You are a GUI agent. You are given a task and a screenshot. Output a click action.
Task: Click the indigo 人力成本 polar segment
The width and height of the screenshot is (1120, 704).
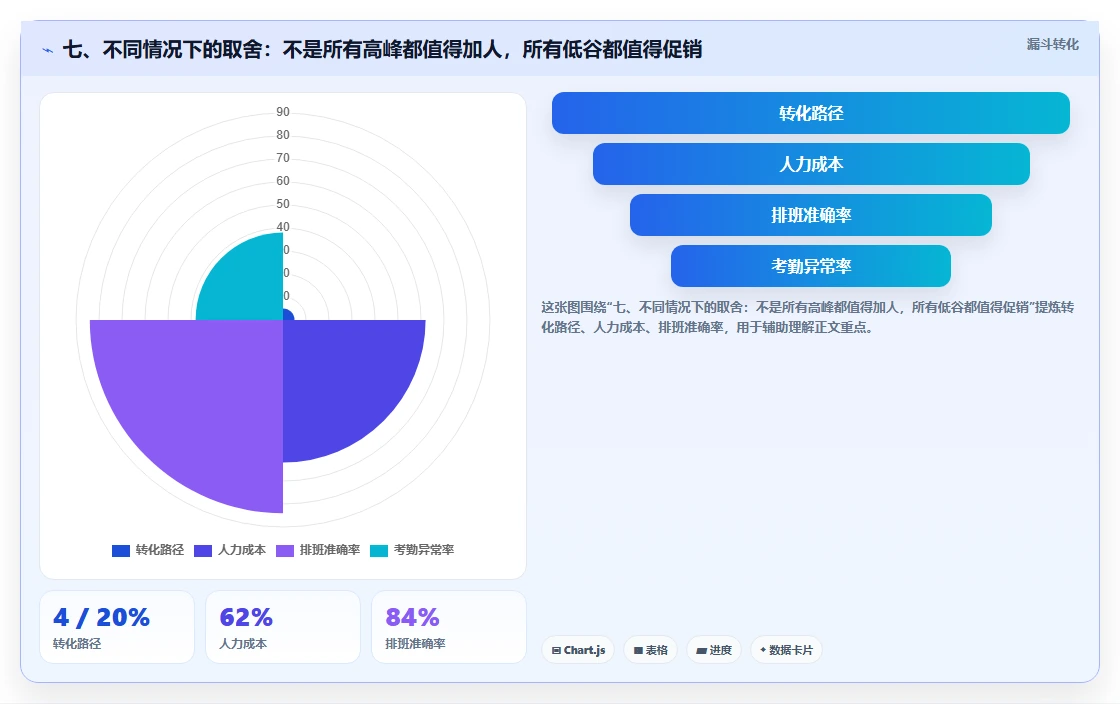point(343,378)
